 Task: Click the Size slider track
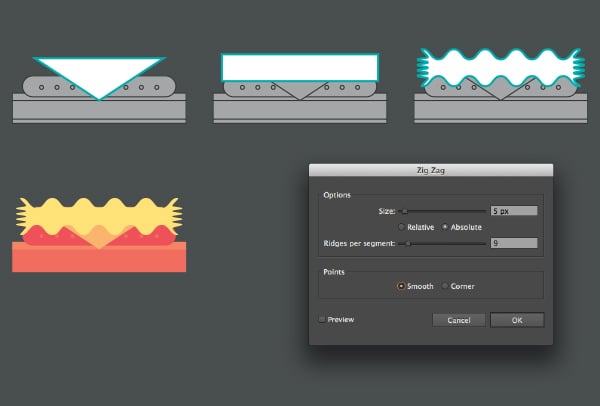coord(442,212)
